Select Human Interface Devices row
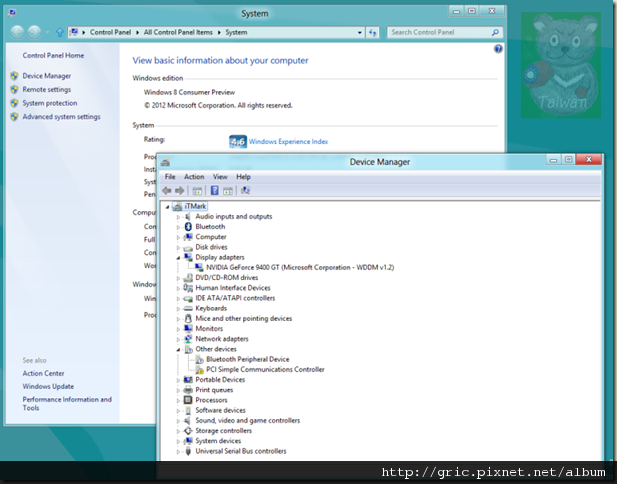 click(233, 288)
